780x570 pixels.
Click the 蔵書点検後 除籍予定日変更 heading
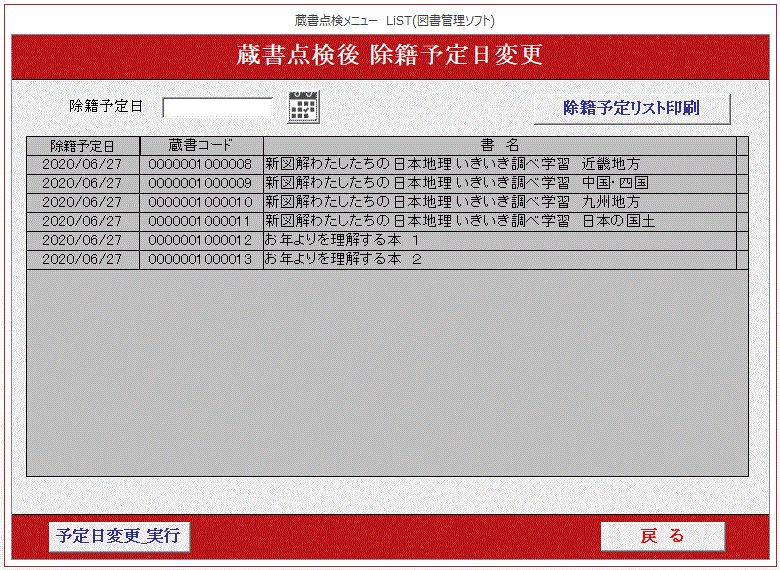(389, 55)
